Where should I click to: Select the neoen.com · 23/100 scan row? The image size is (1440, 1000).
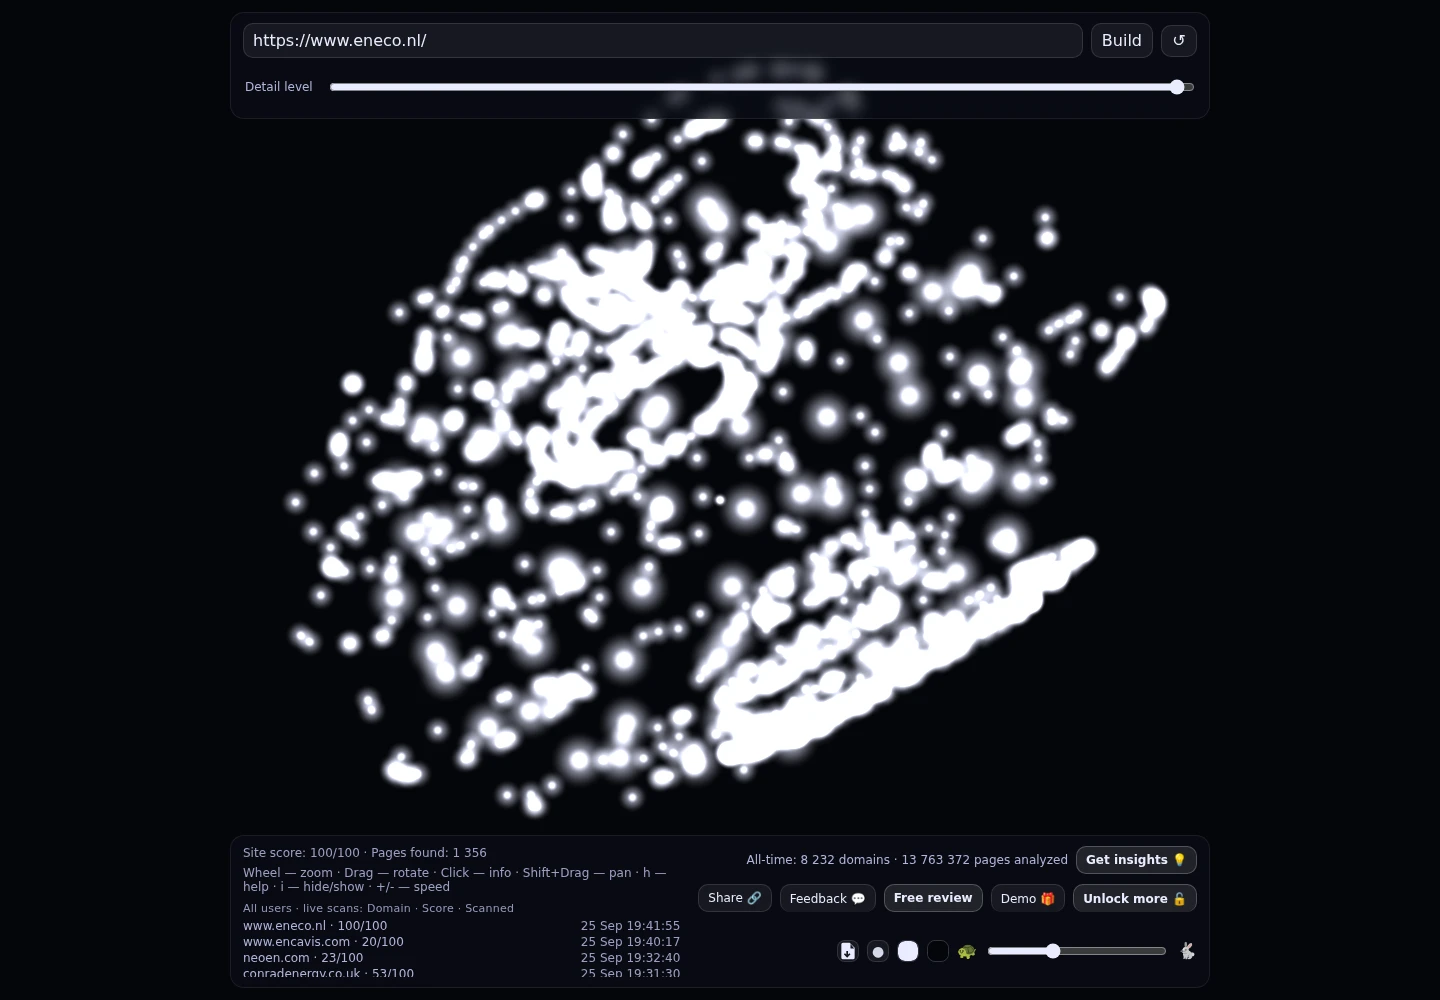[x=461, y=958]
